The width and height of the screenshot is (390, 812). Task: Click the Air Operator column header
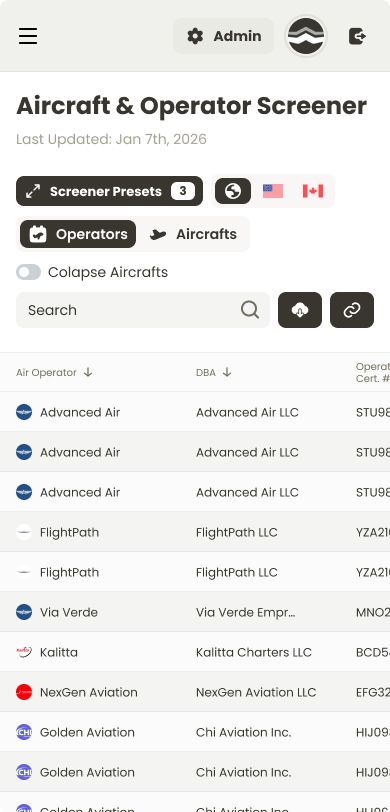46,372
